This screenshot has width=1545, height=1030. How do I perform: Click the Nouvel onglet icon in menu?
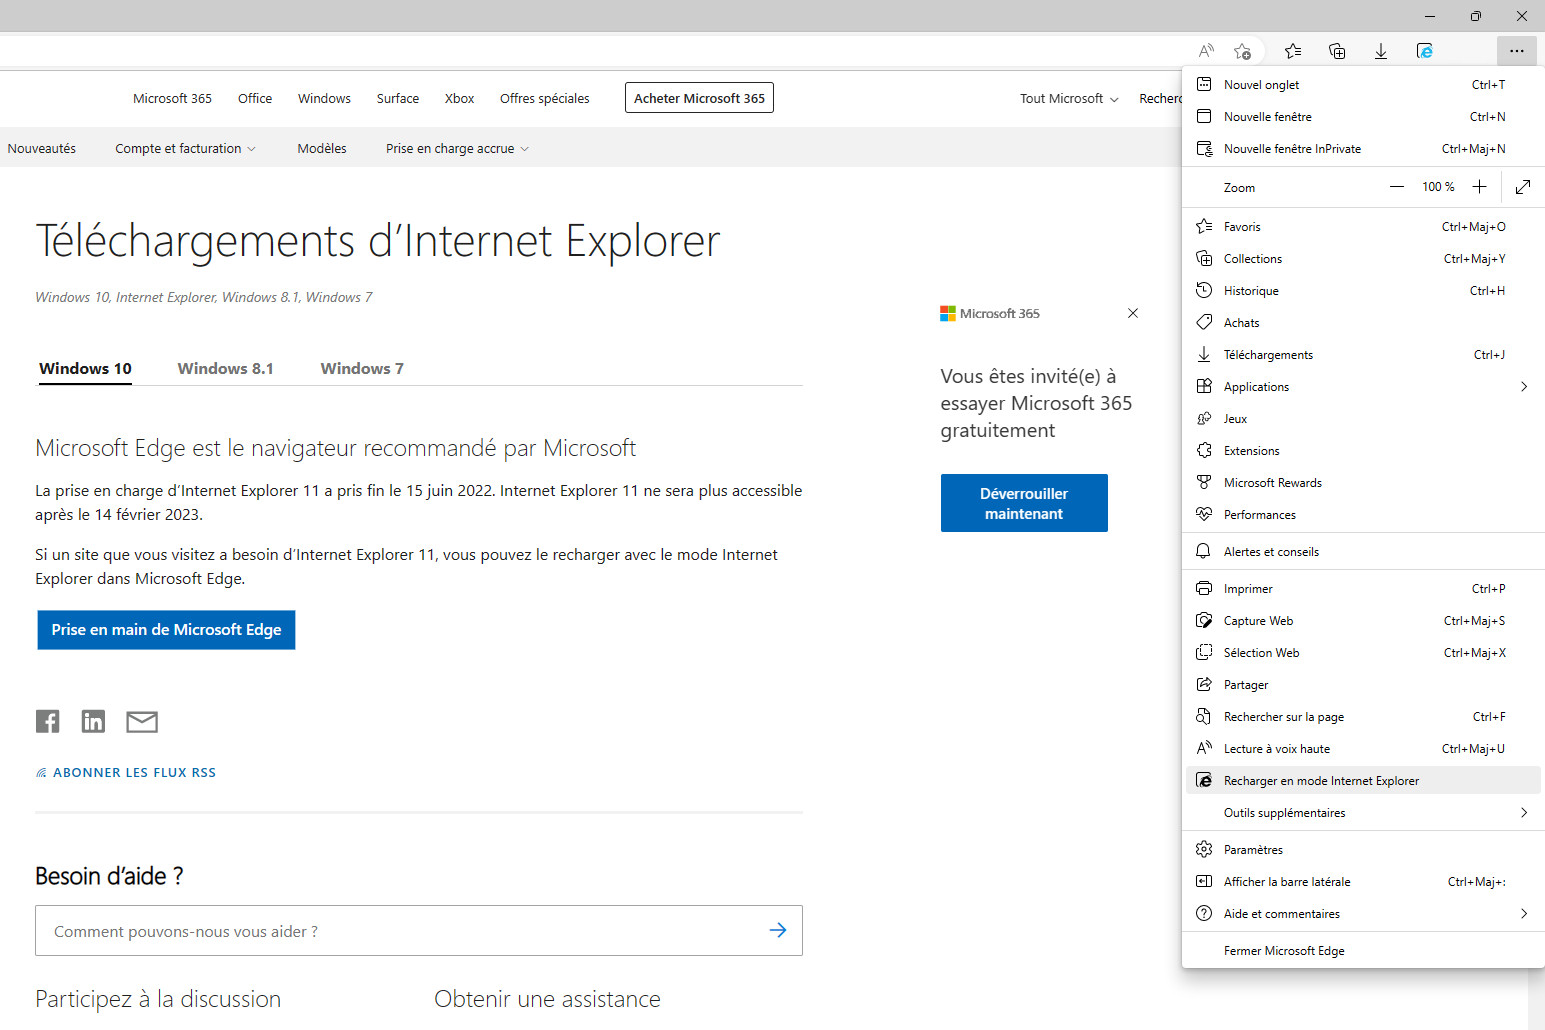(x=1204, y=85)
